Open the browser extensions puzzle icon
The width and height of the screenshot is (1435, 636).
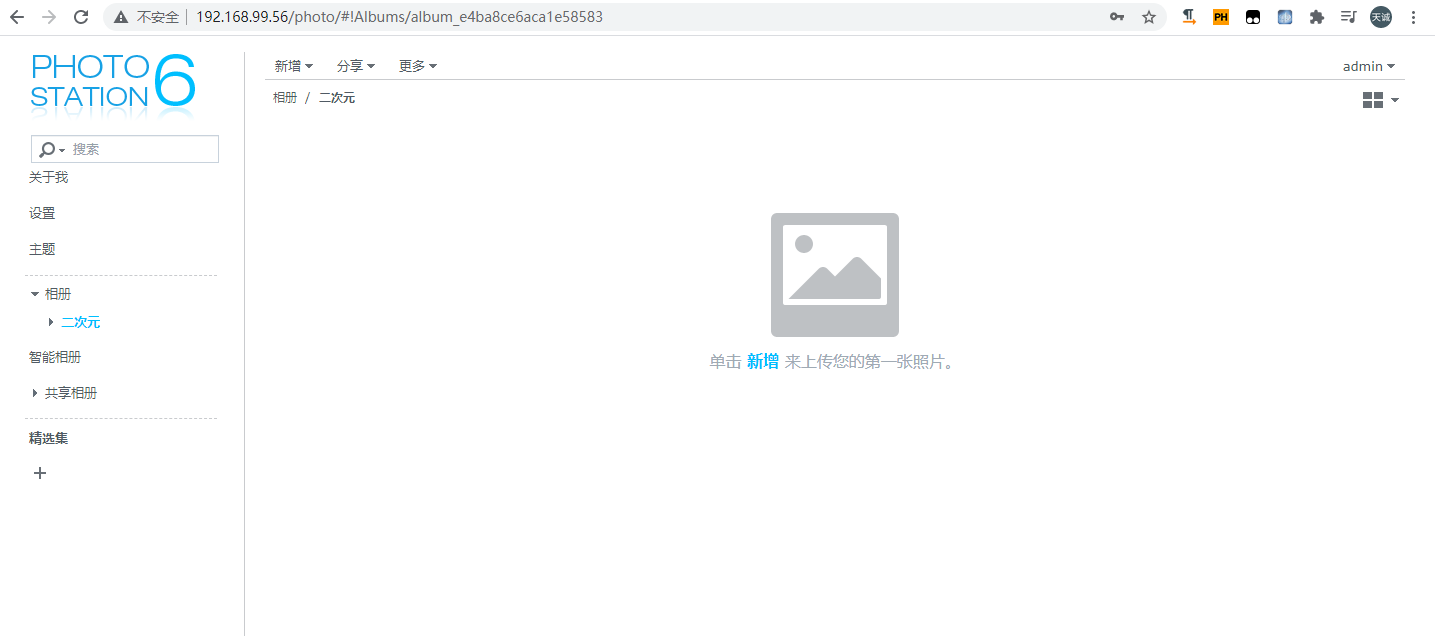point(1317,17)
